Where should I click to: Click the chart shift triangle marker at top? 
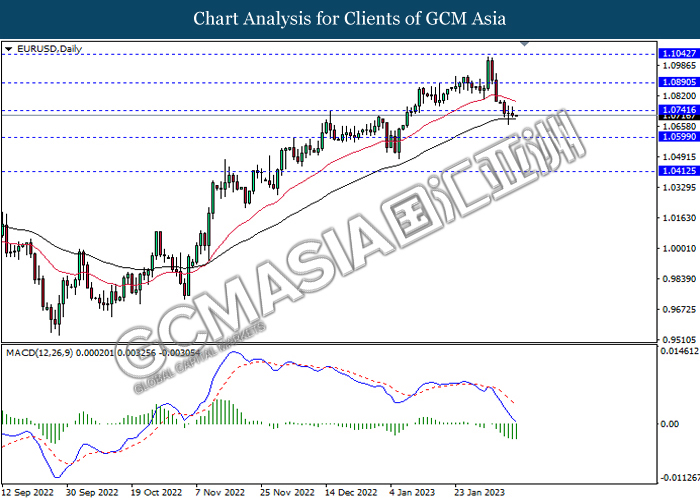[x=525, y=44]
